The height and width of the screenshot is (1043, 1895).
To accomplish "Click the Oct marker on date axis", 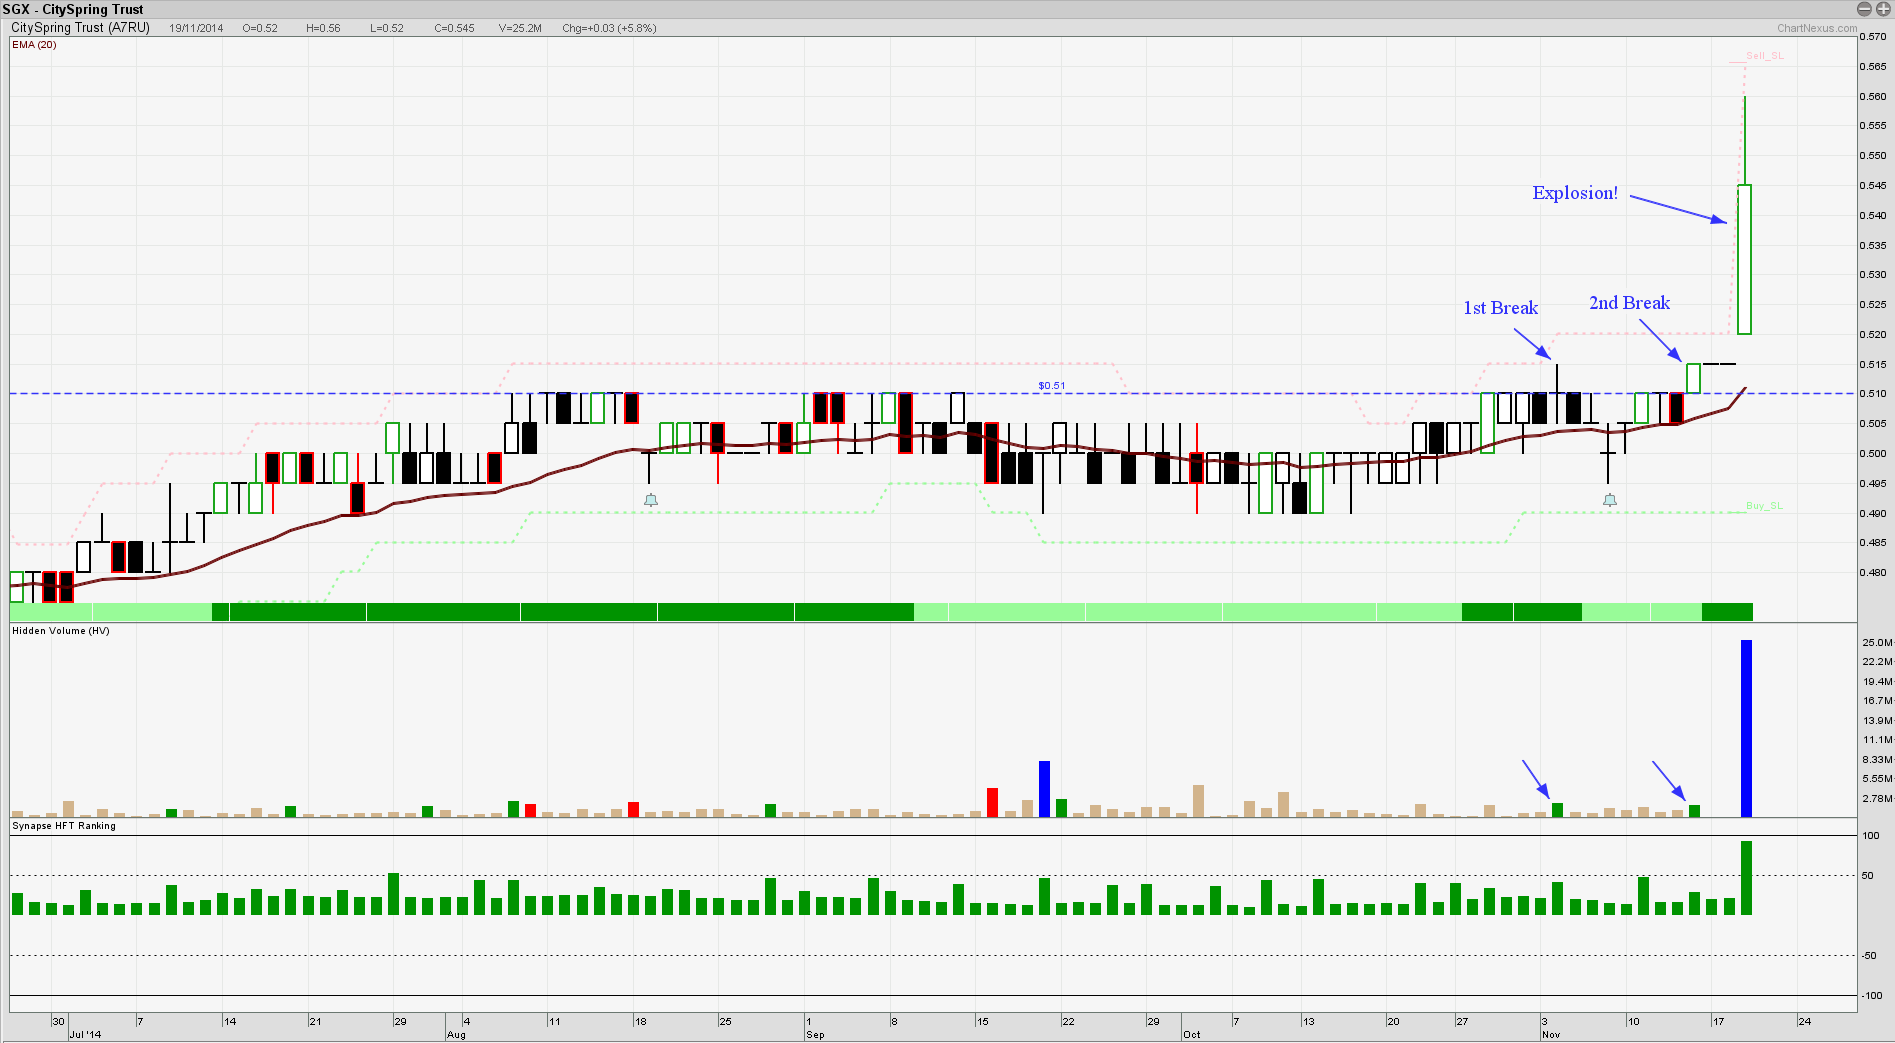I will click(x=1191, y=1034).
